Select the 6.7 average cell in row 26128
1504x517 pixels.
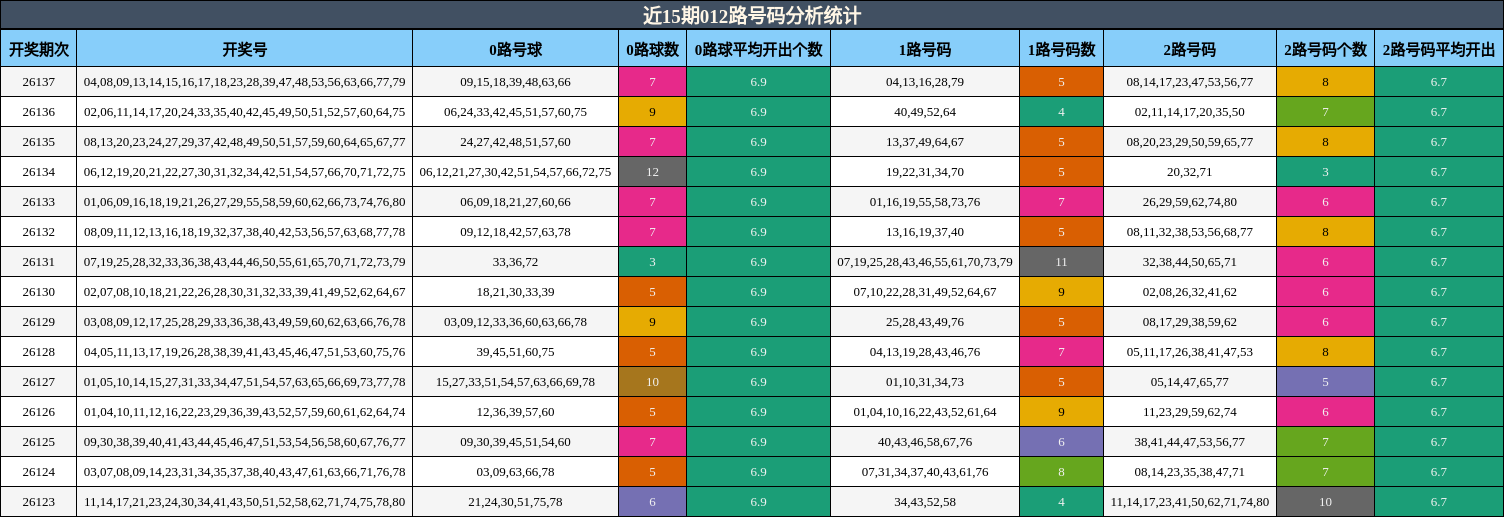1439,352
